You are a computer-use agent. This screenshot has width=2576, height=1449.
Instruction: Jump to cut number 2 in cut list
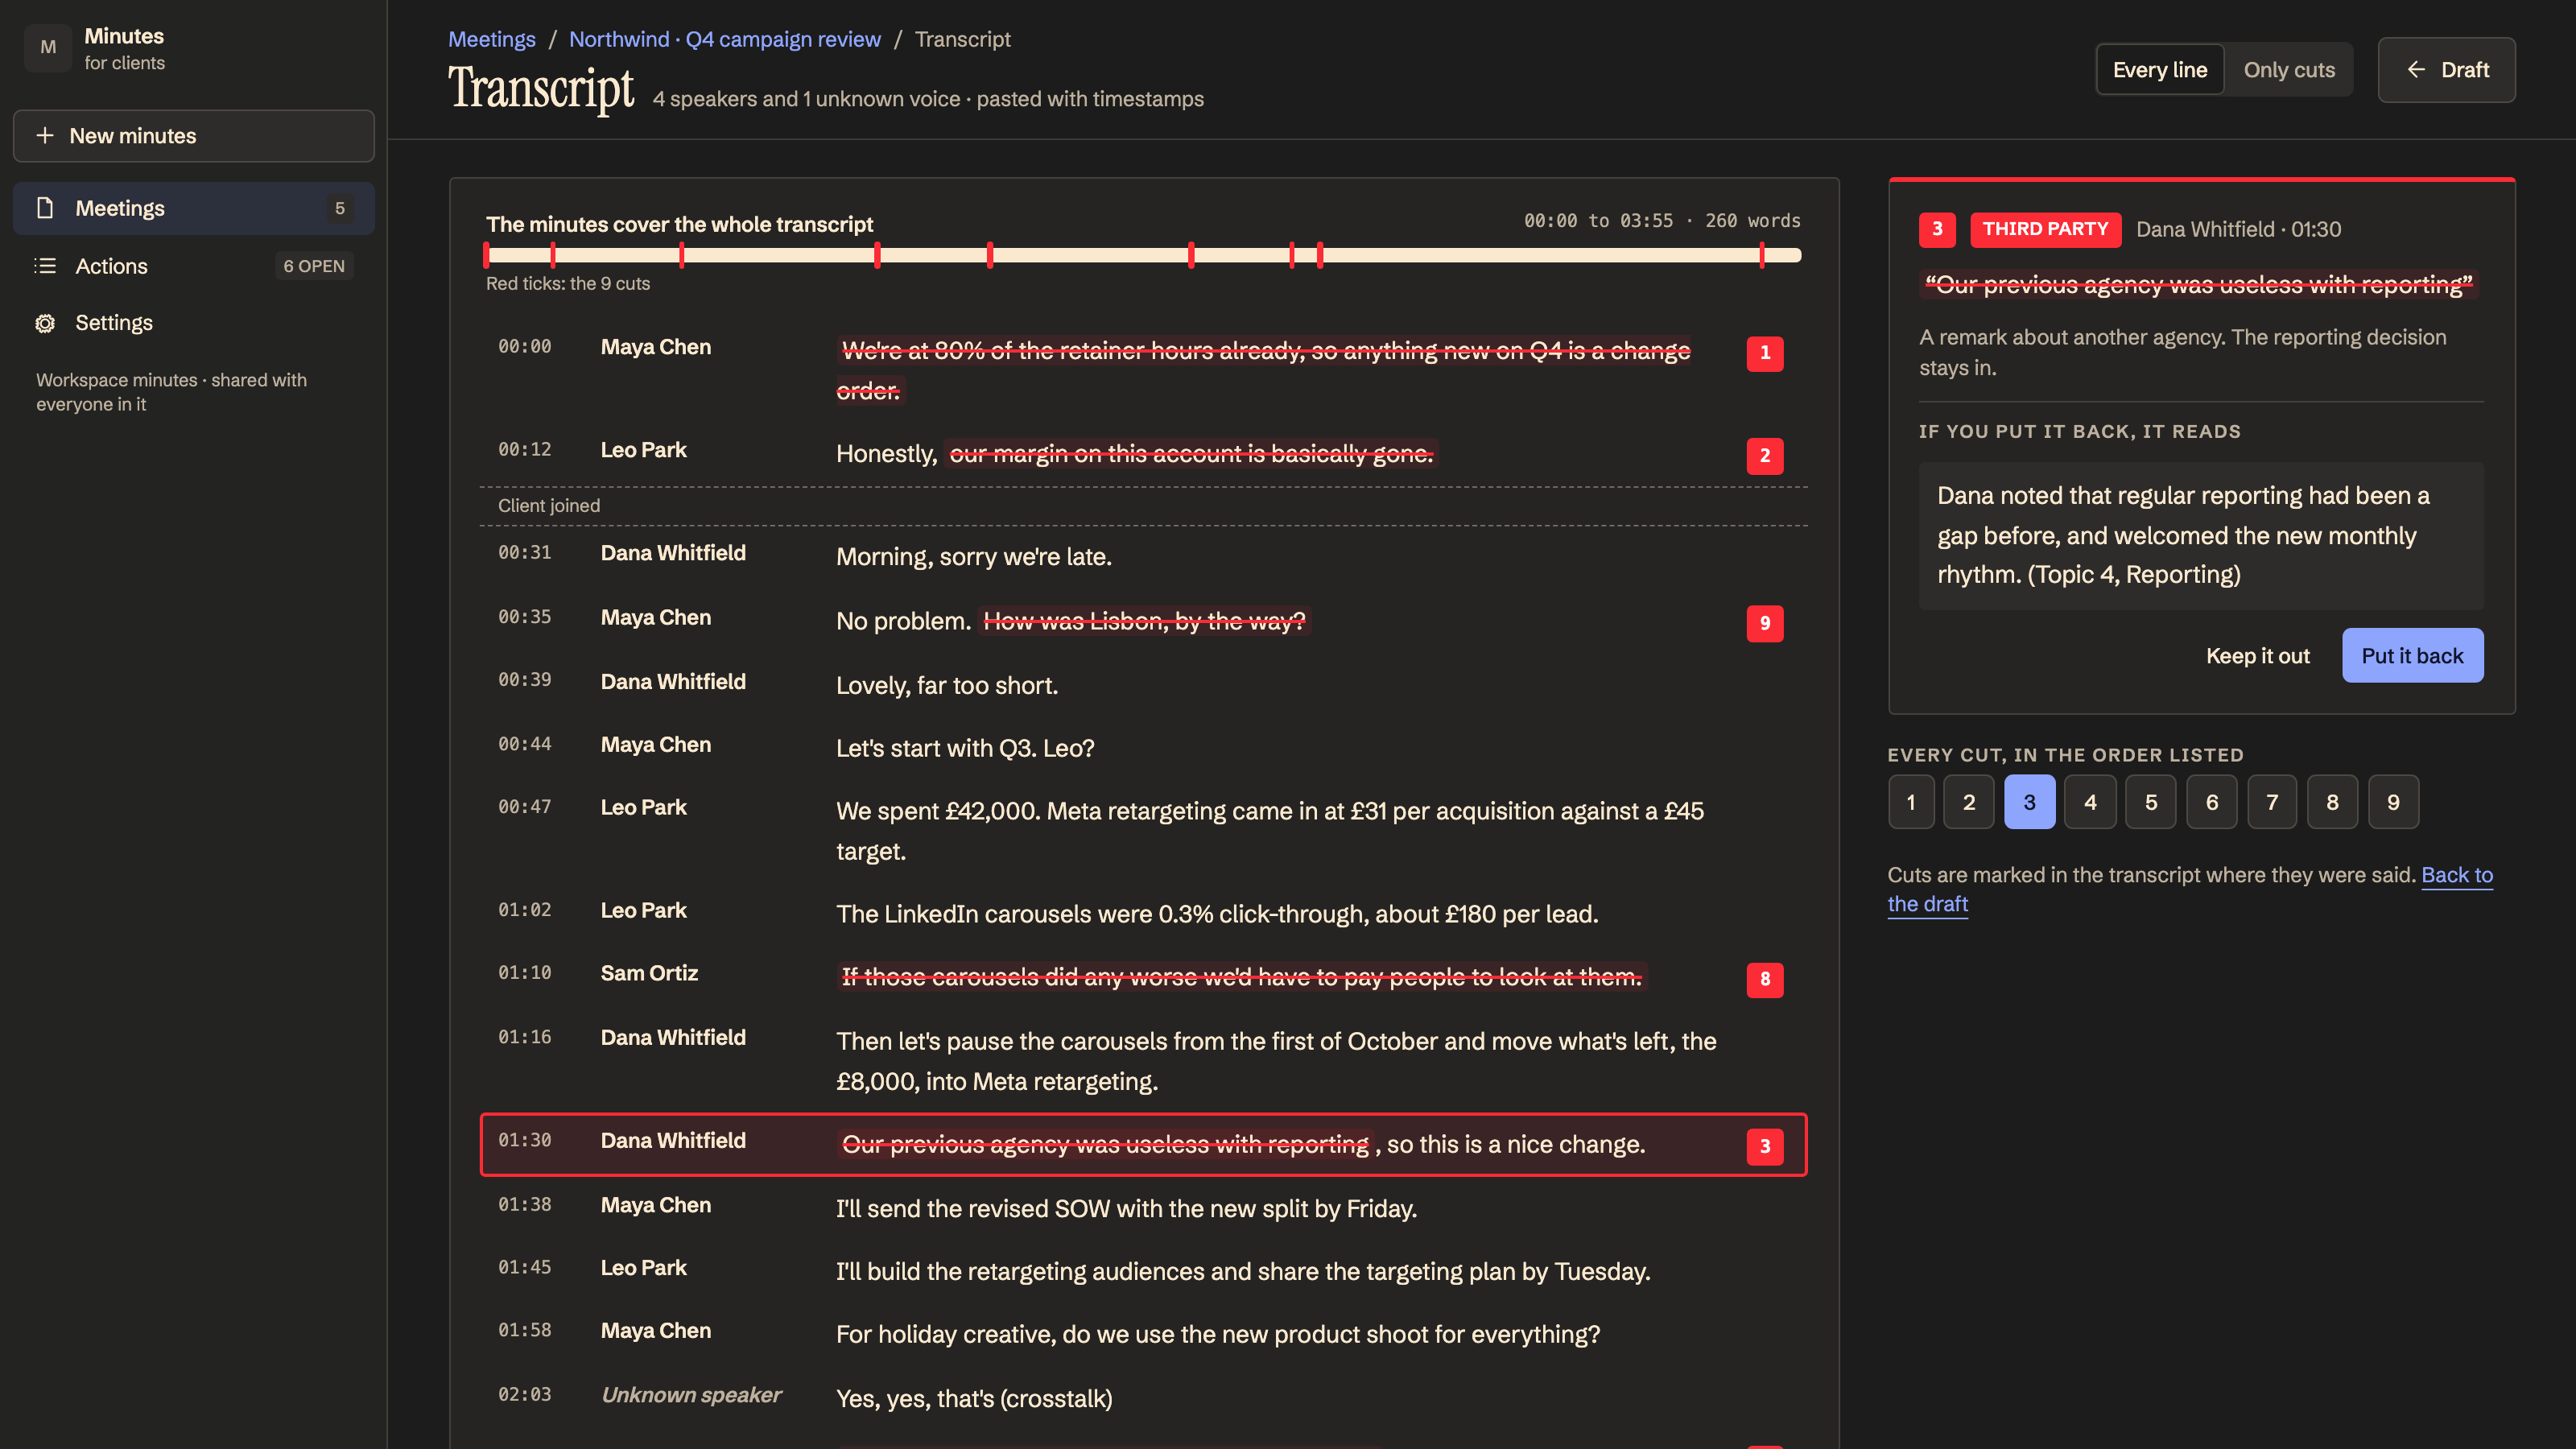tap(1969, 802)
